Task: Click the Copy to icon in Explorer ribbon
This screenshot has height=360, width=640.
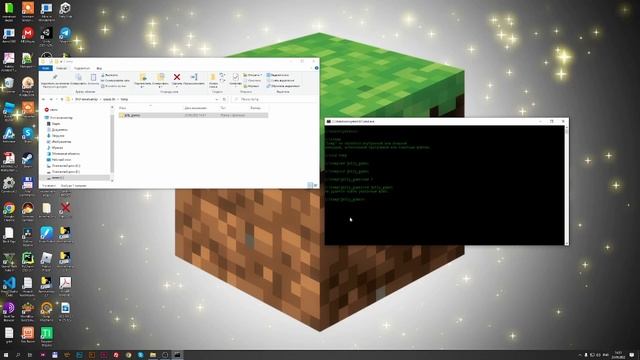Action: click(160, 77)
